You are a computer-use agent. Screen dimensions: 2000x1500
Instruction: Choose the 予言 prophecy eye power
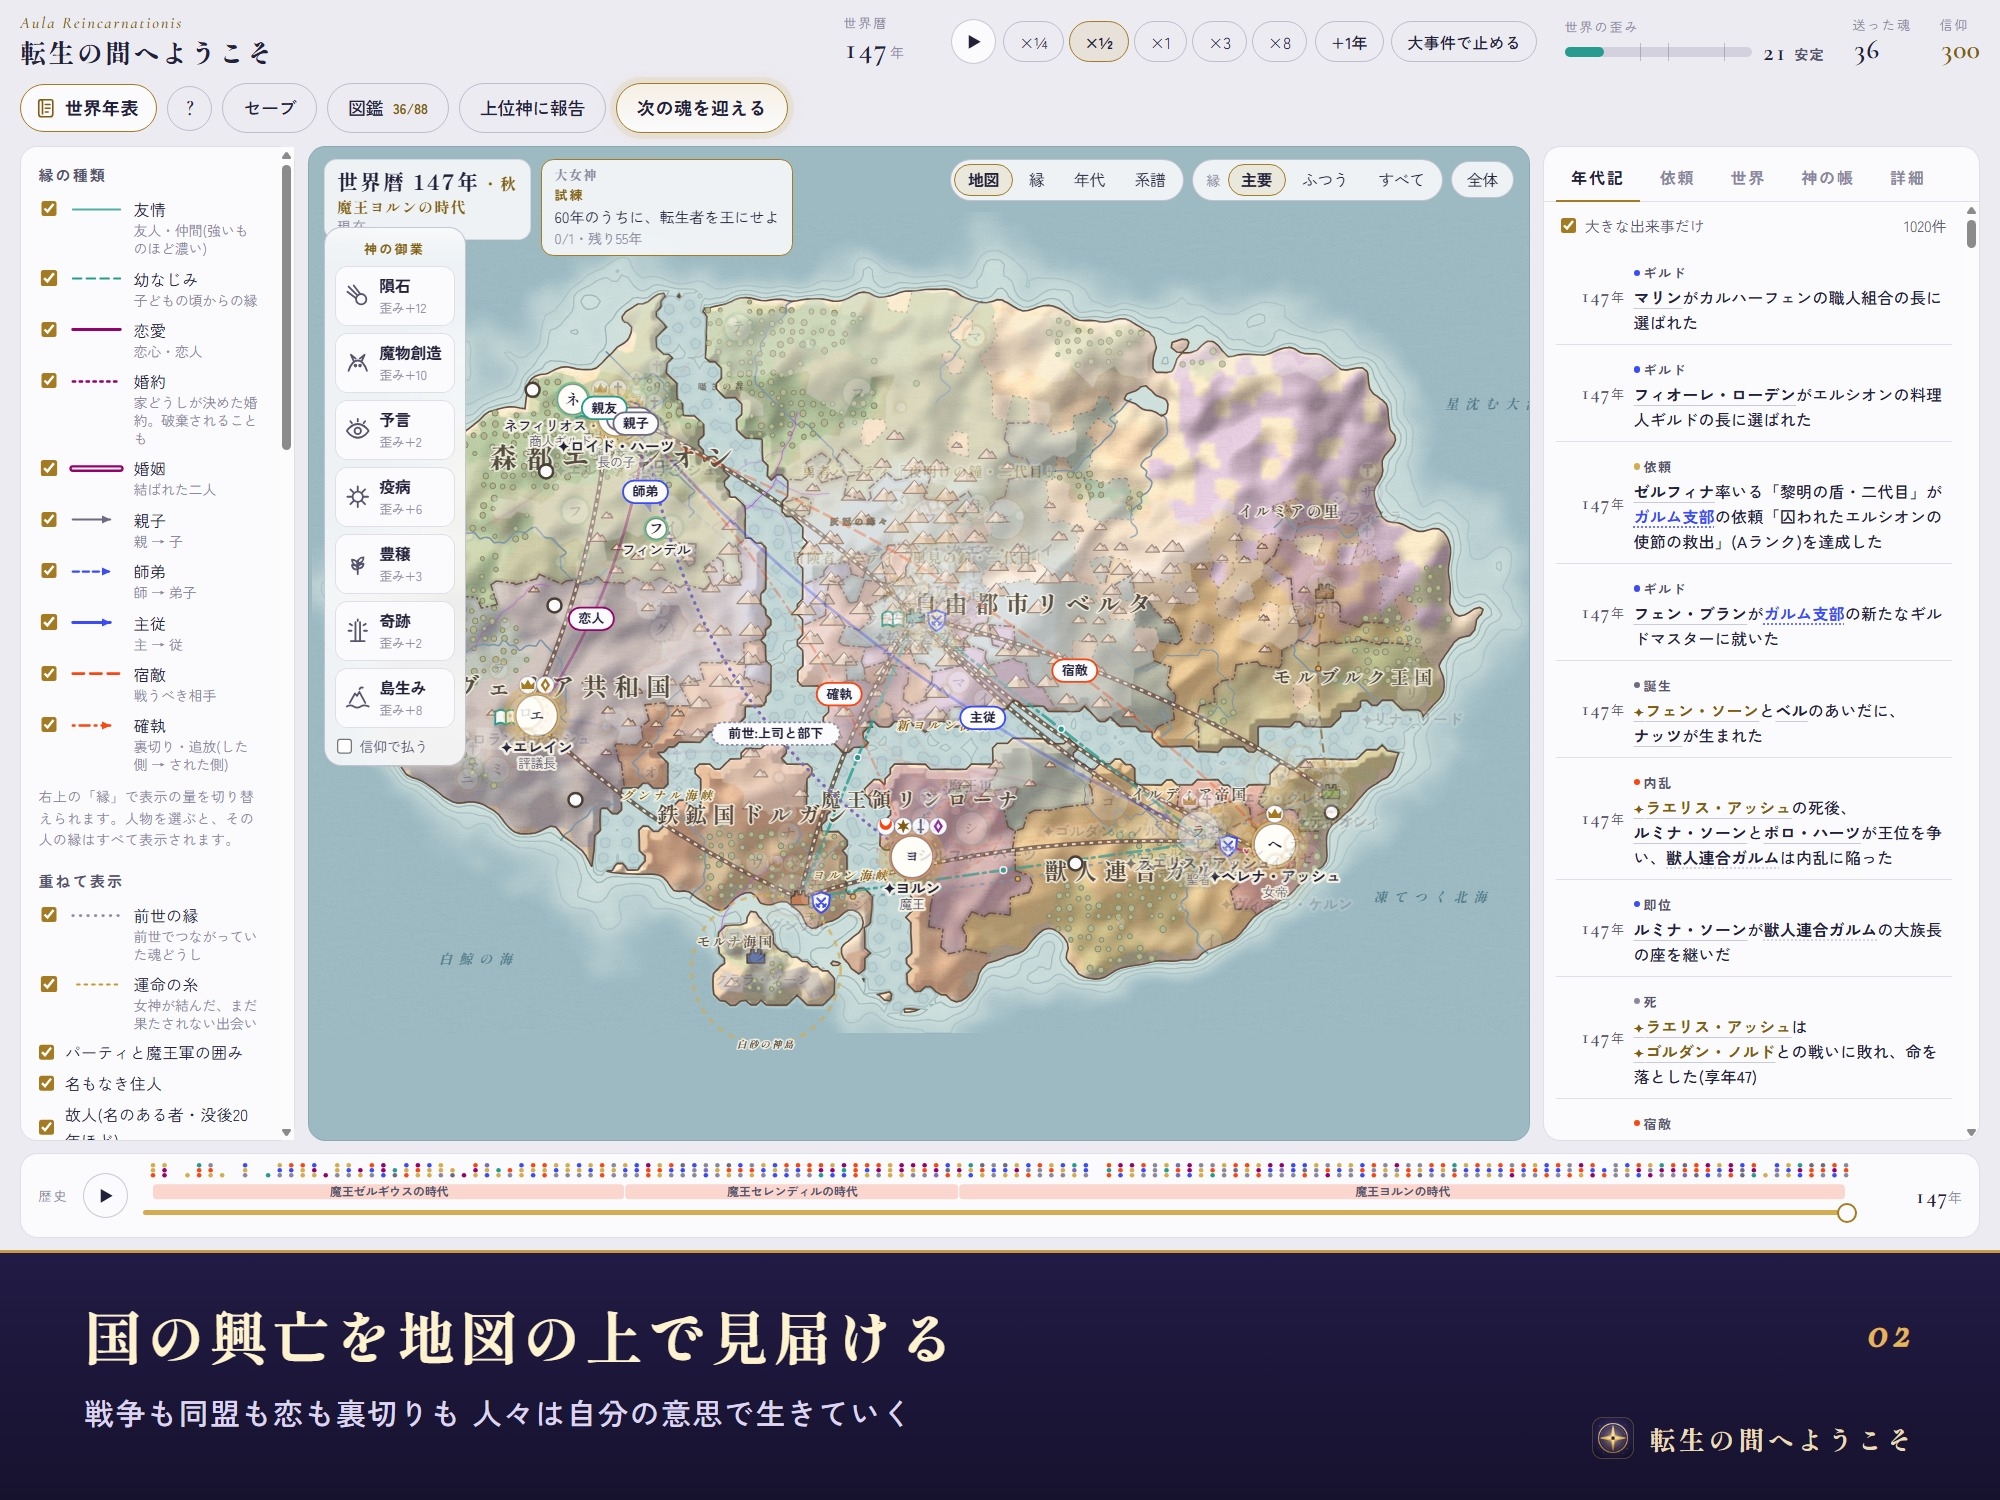[394, 430]
